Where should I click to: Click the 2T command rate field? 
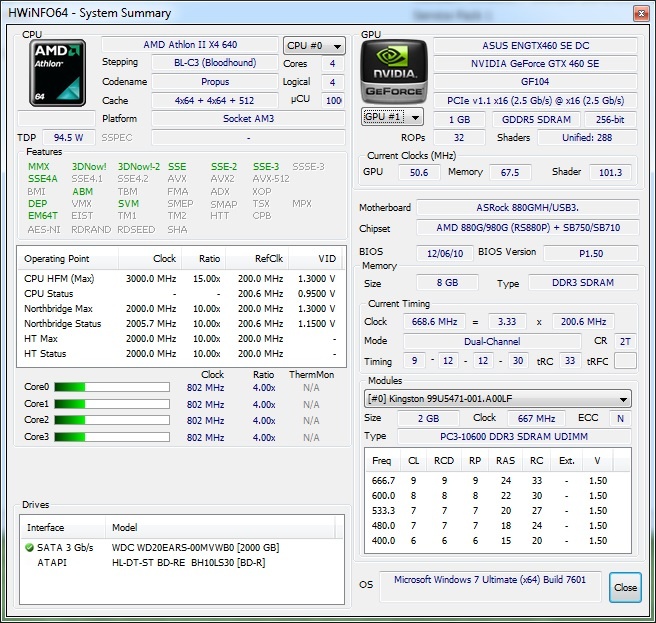tap(625, 341)
